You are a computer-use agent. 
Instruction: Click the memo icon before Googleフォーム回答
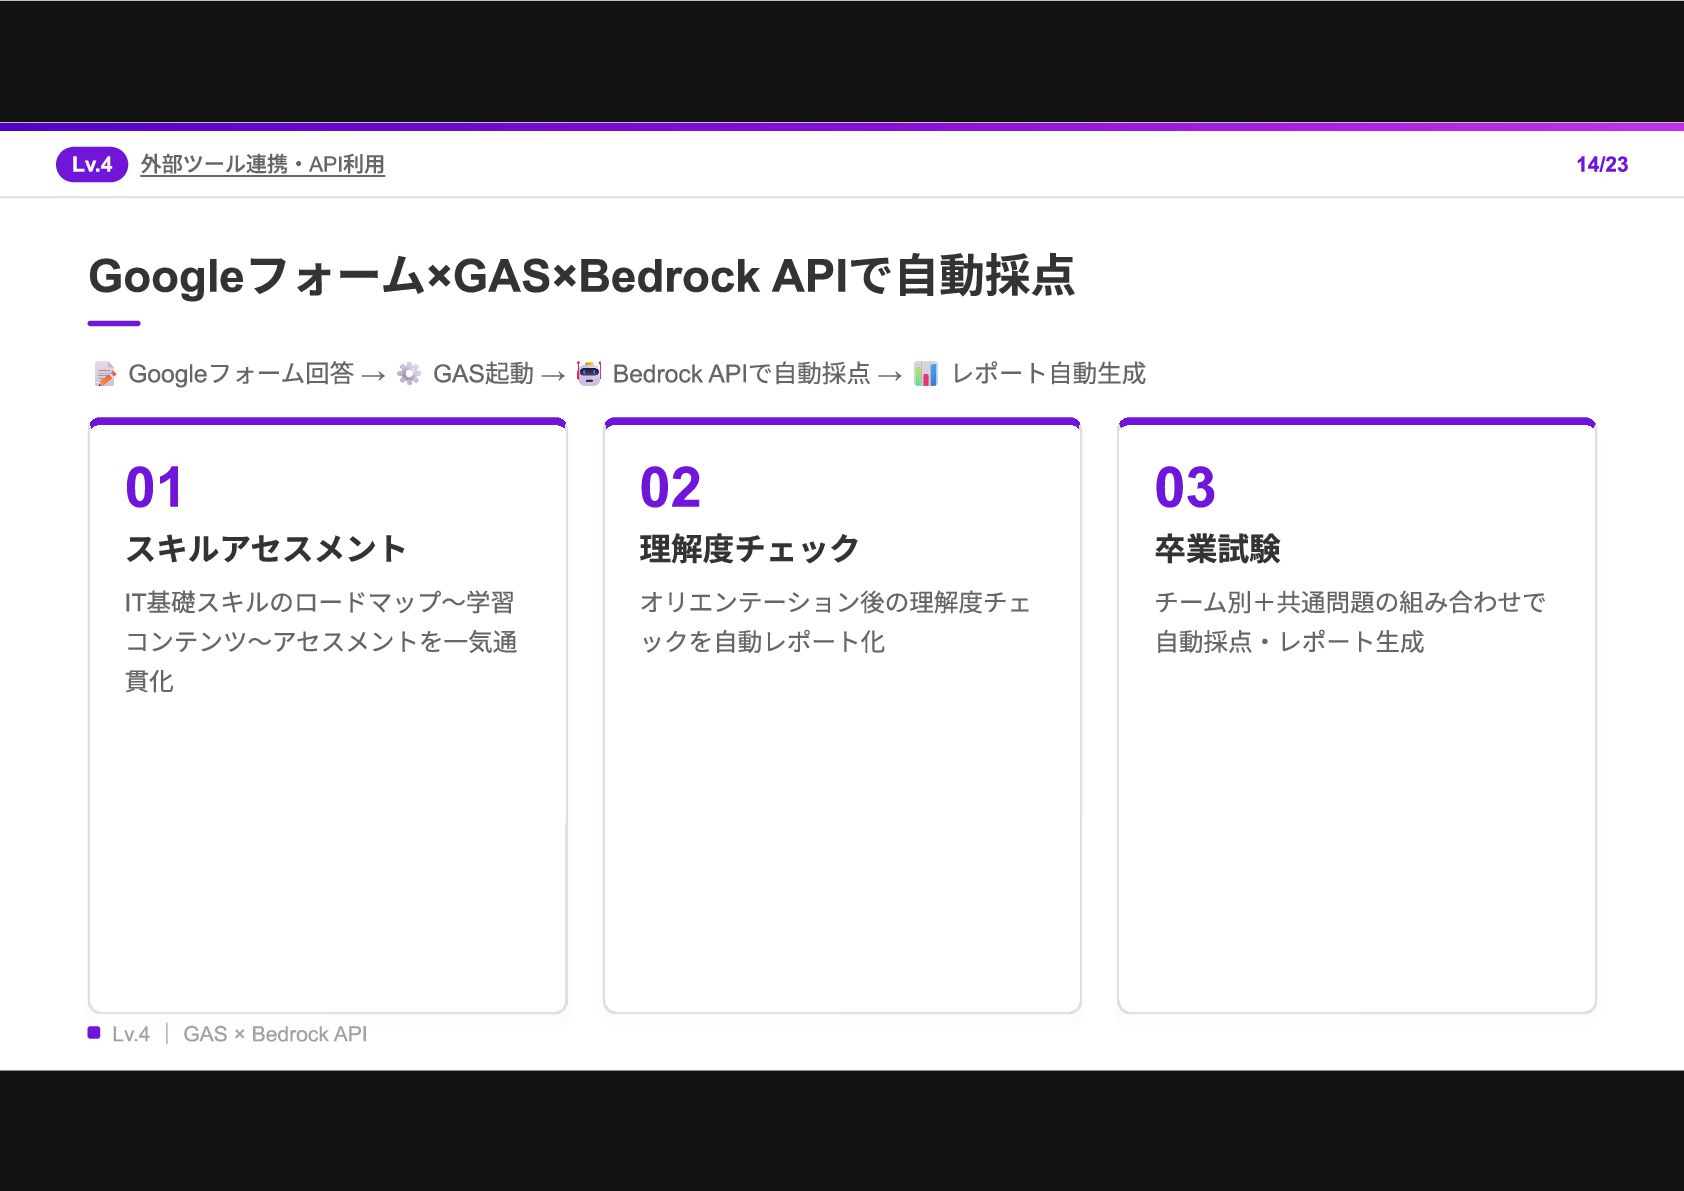(105, 374)
